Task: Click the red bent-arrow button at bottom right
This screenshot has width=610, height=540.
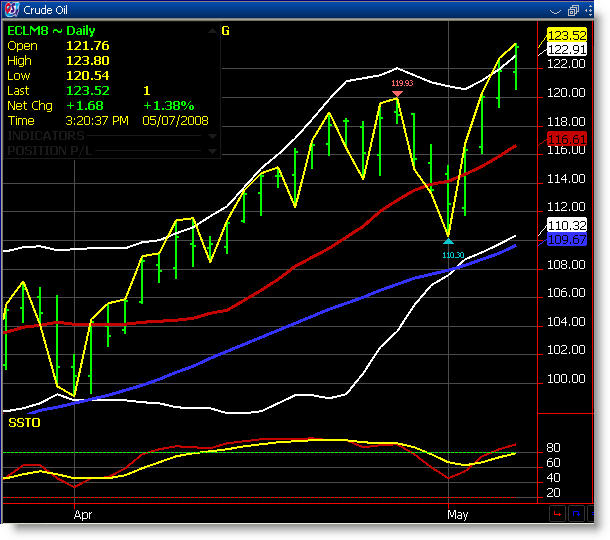Action: [557, 514]
